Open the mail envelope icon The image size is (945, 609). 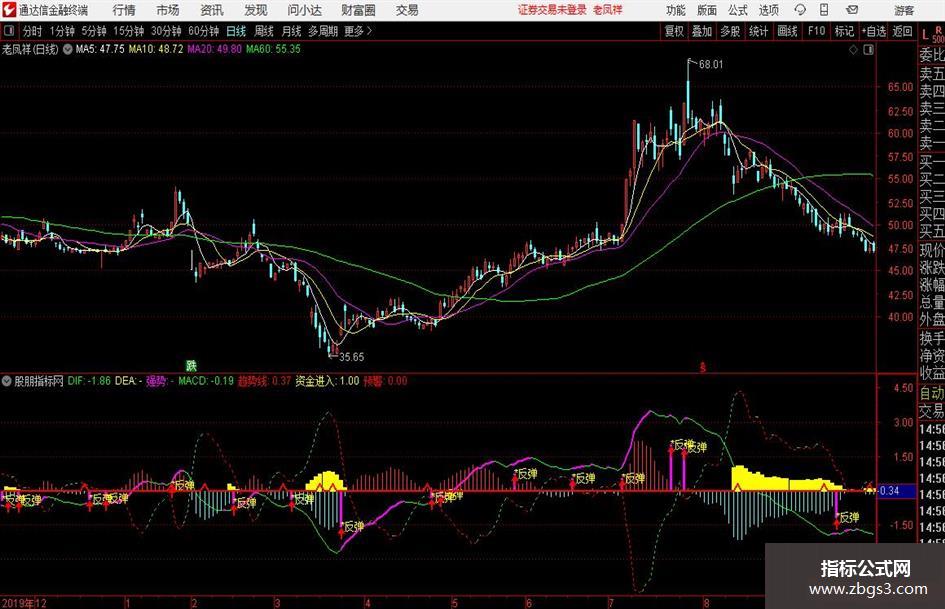point(852,10)
